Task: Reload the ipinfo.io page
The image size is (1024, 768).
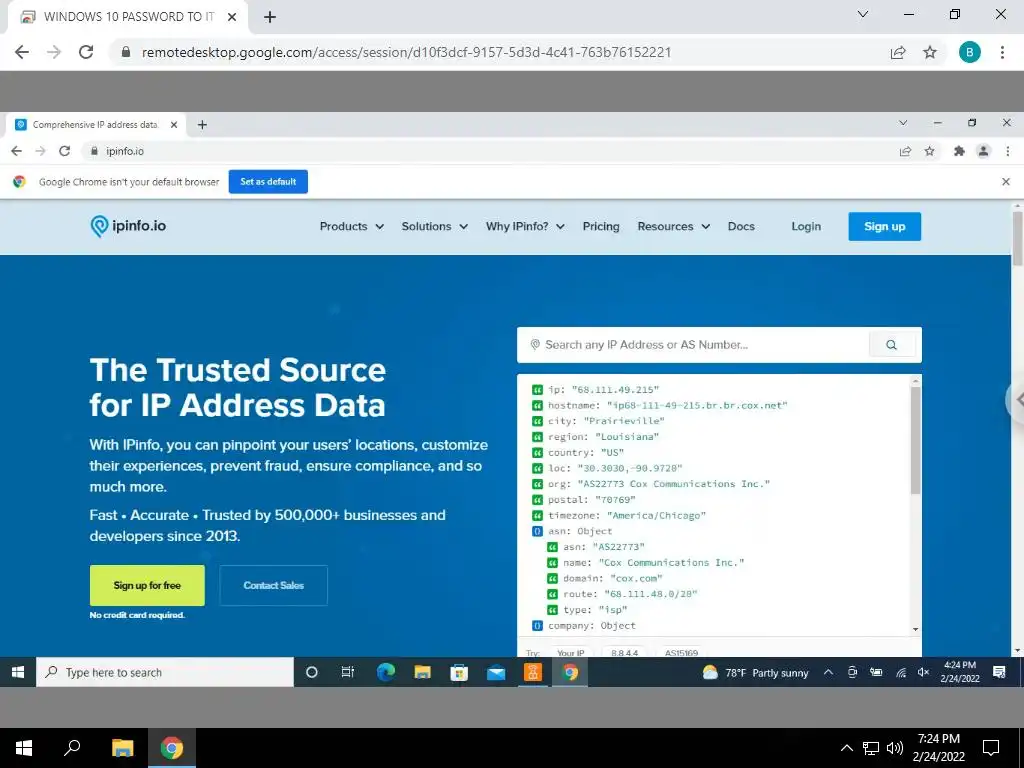Action: [64, 151]
